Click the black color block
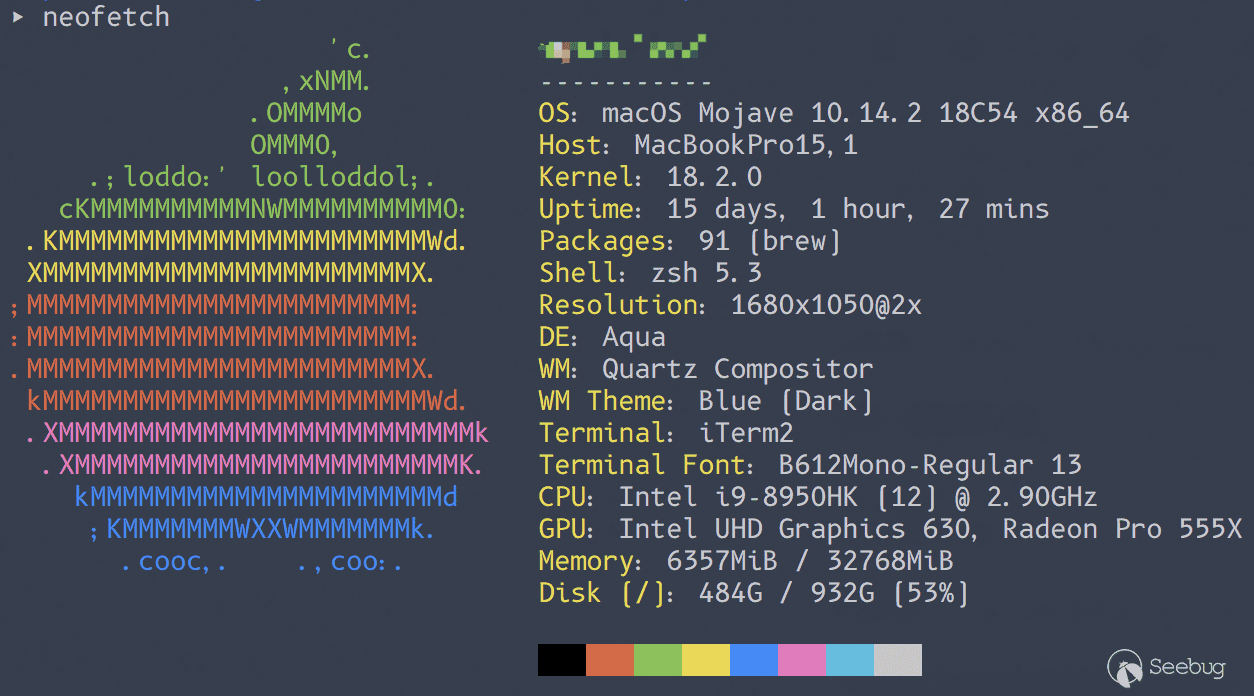This screenshot has height=696, width=1254. pyautogui.click(x=562, y=660)
